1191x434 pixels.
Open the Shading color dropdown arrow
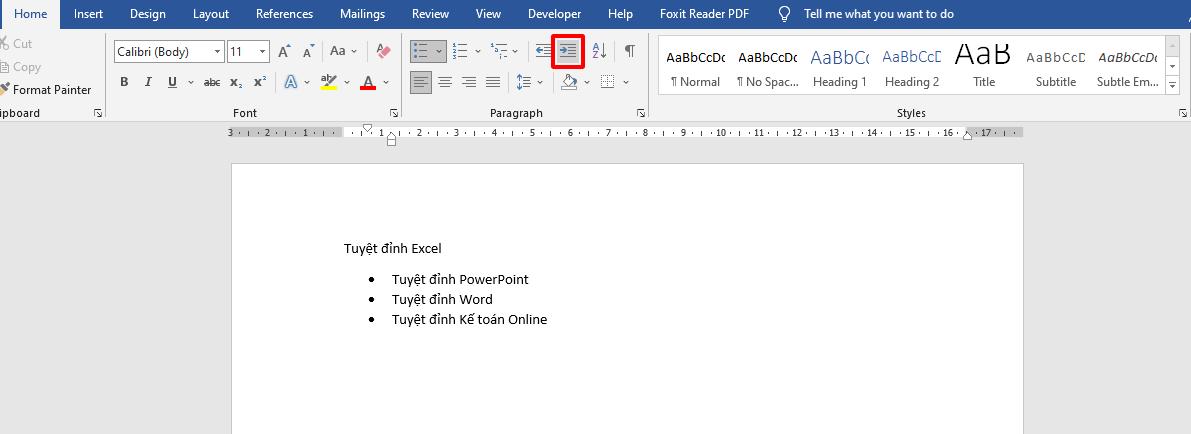[587, 82]
